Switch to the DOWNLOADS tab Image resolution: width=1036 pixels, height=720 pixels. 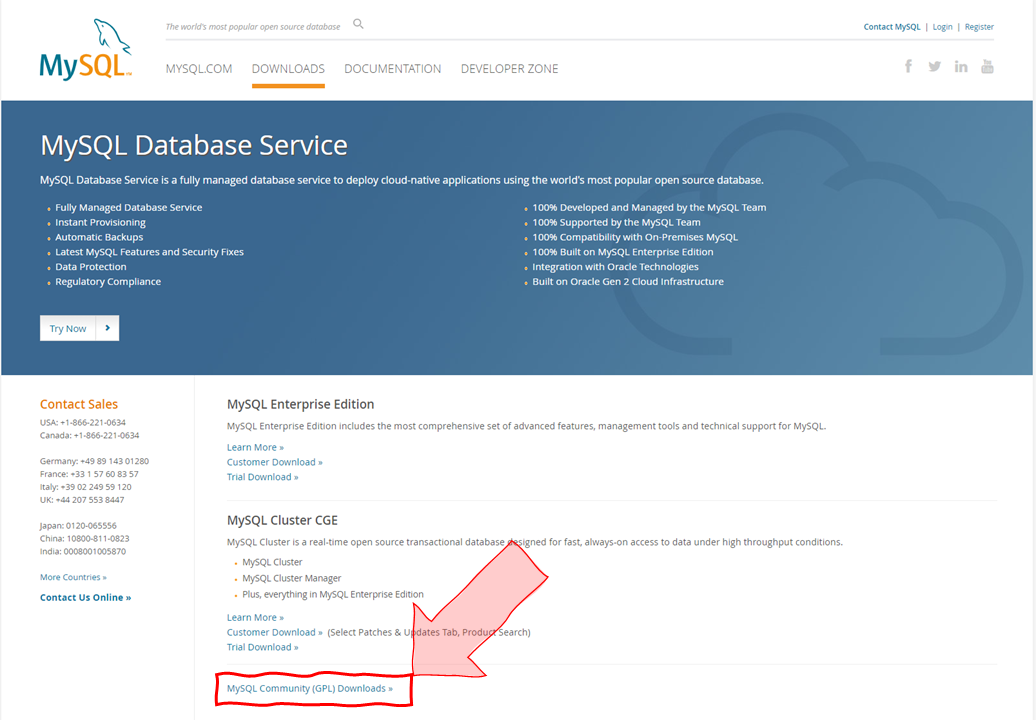tap(288, 68)
